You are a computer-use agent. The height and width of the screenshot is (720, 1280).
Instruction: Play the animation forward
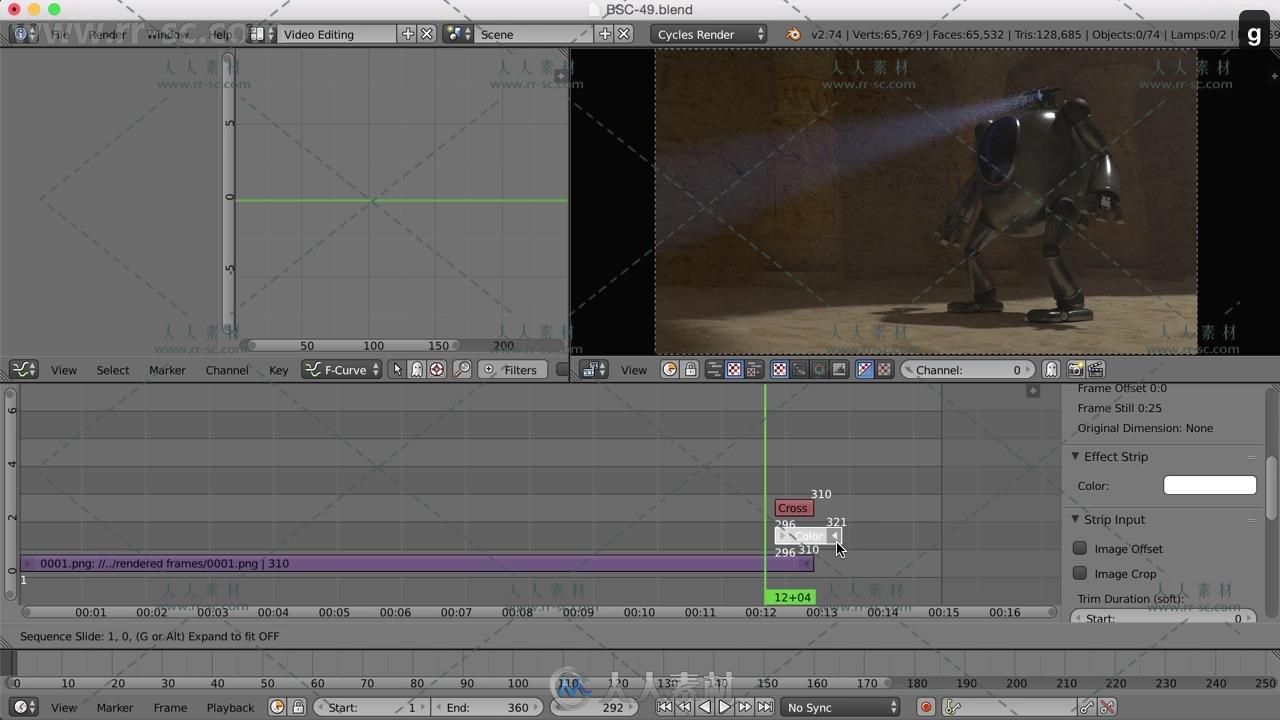(x=725, y=707)
